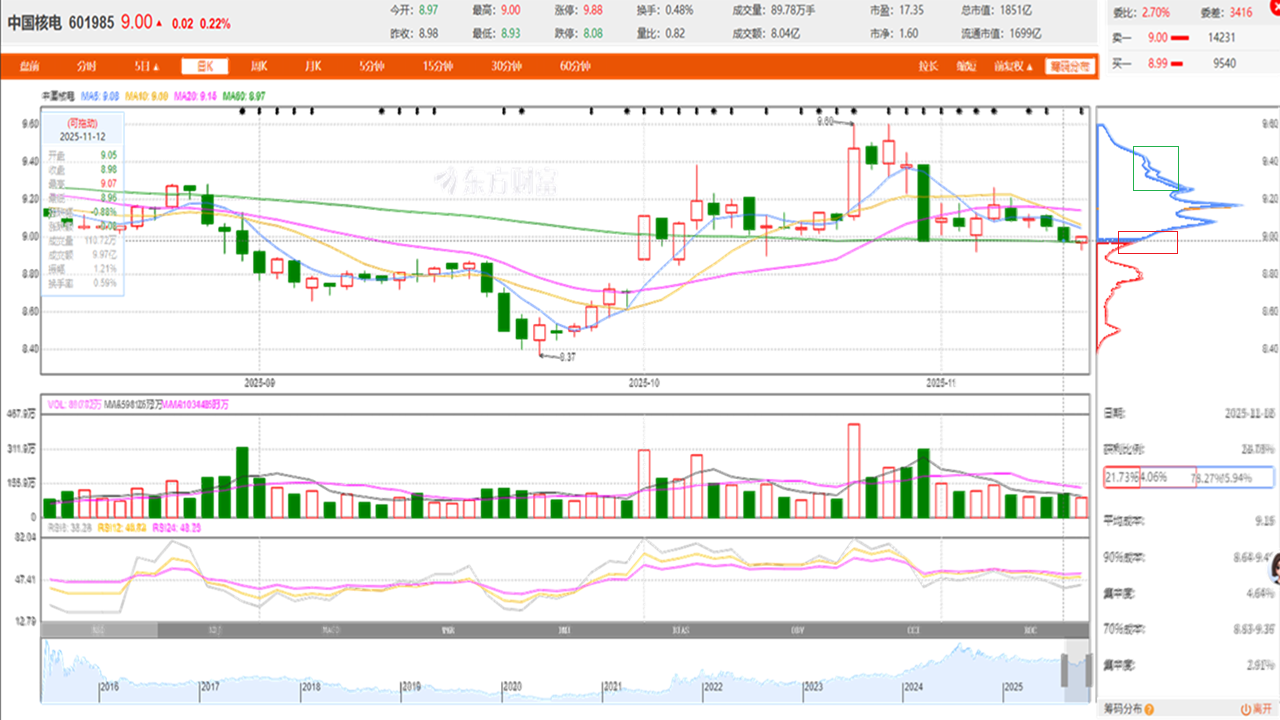Select the 日K chart tab
Screen dimensions: 1280x720
205,67
